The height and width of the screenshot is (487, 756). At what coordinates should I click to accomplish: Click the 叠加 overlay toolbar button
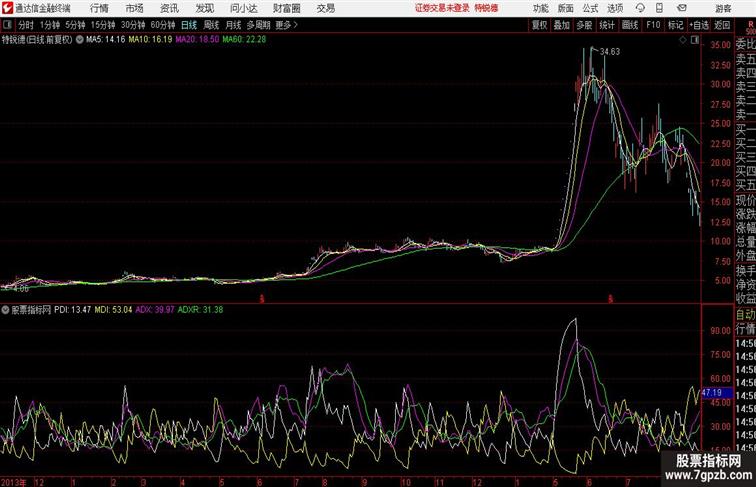tap(562, 25)
